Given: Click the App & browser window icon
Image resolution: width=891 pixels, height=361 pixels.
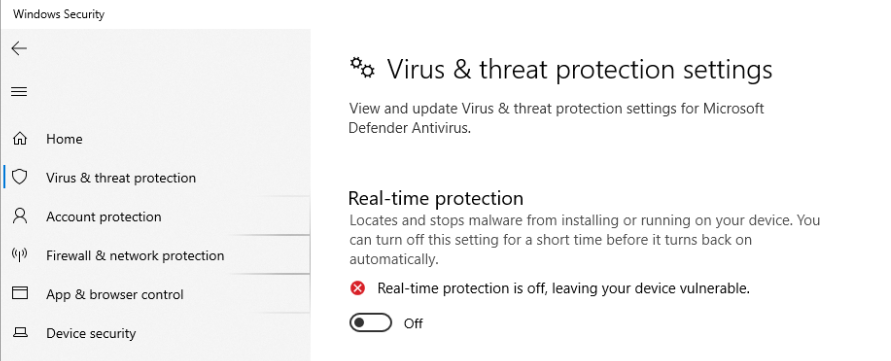Looking at the screenshot, I should coord(20,293).
